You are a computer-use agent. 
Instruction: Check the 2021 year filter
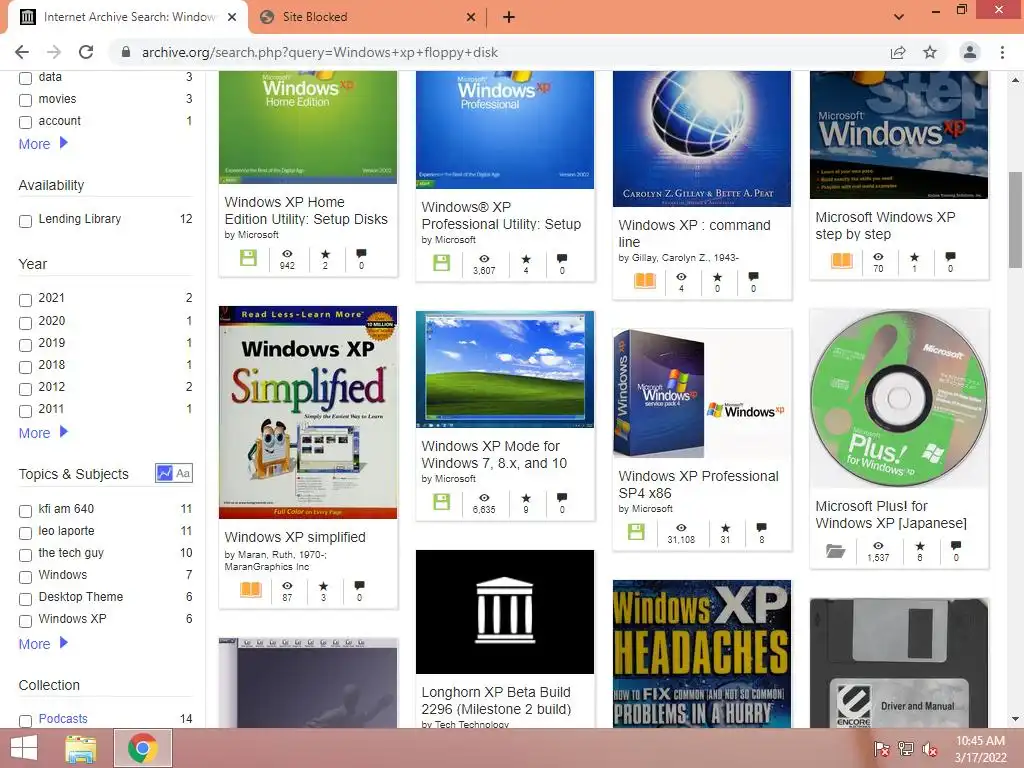[25, 300]
